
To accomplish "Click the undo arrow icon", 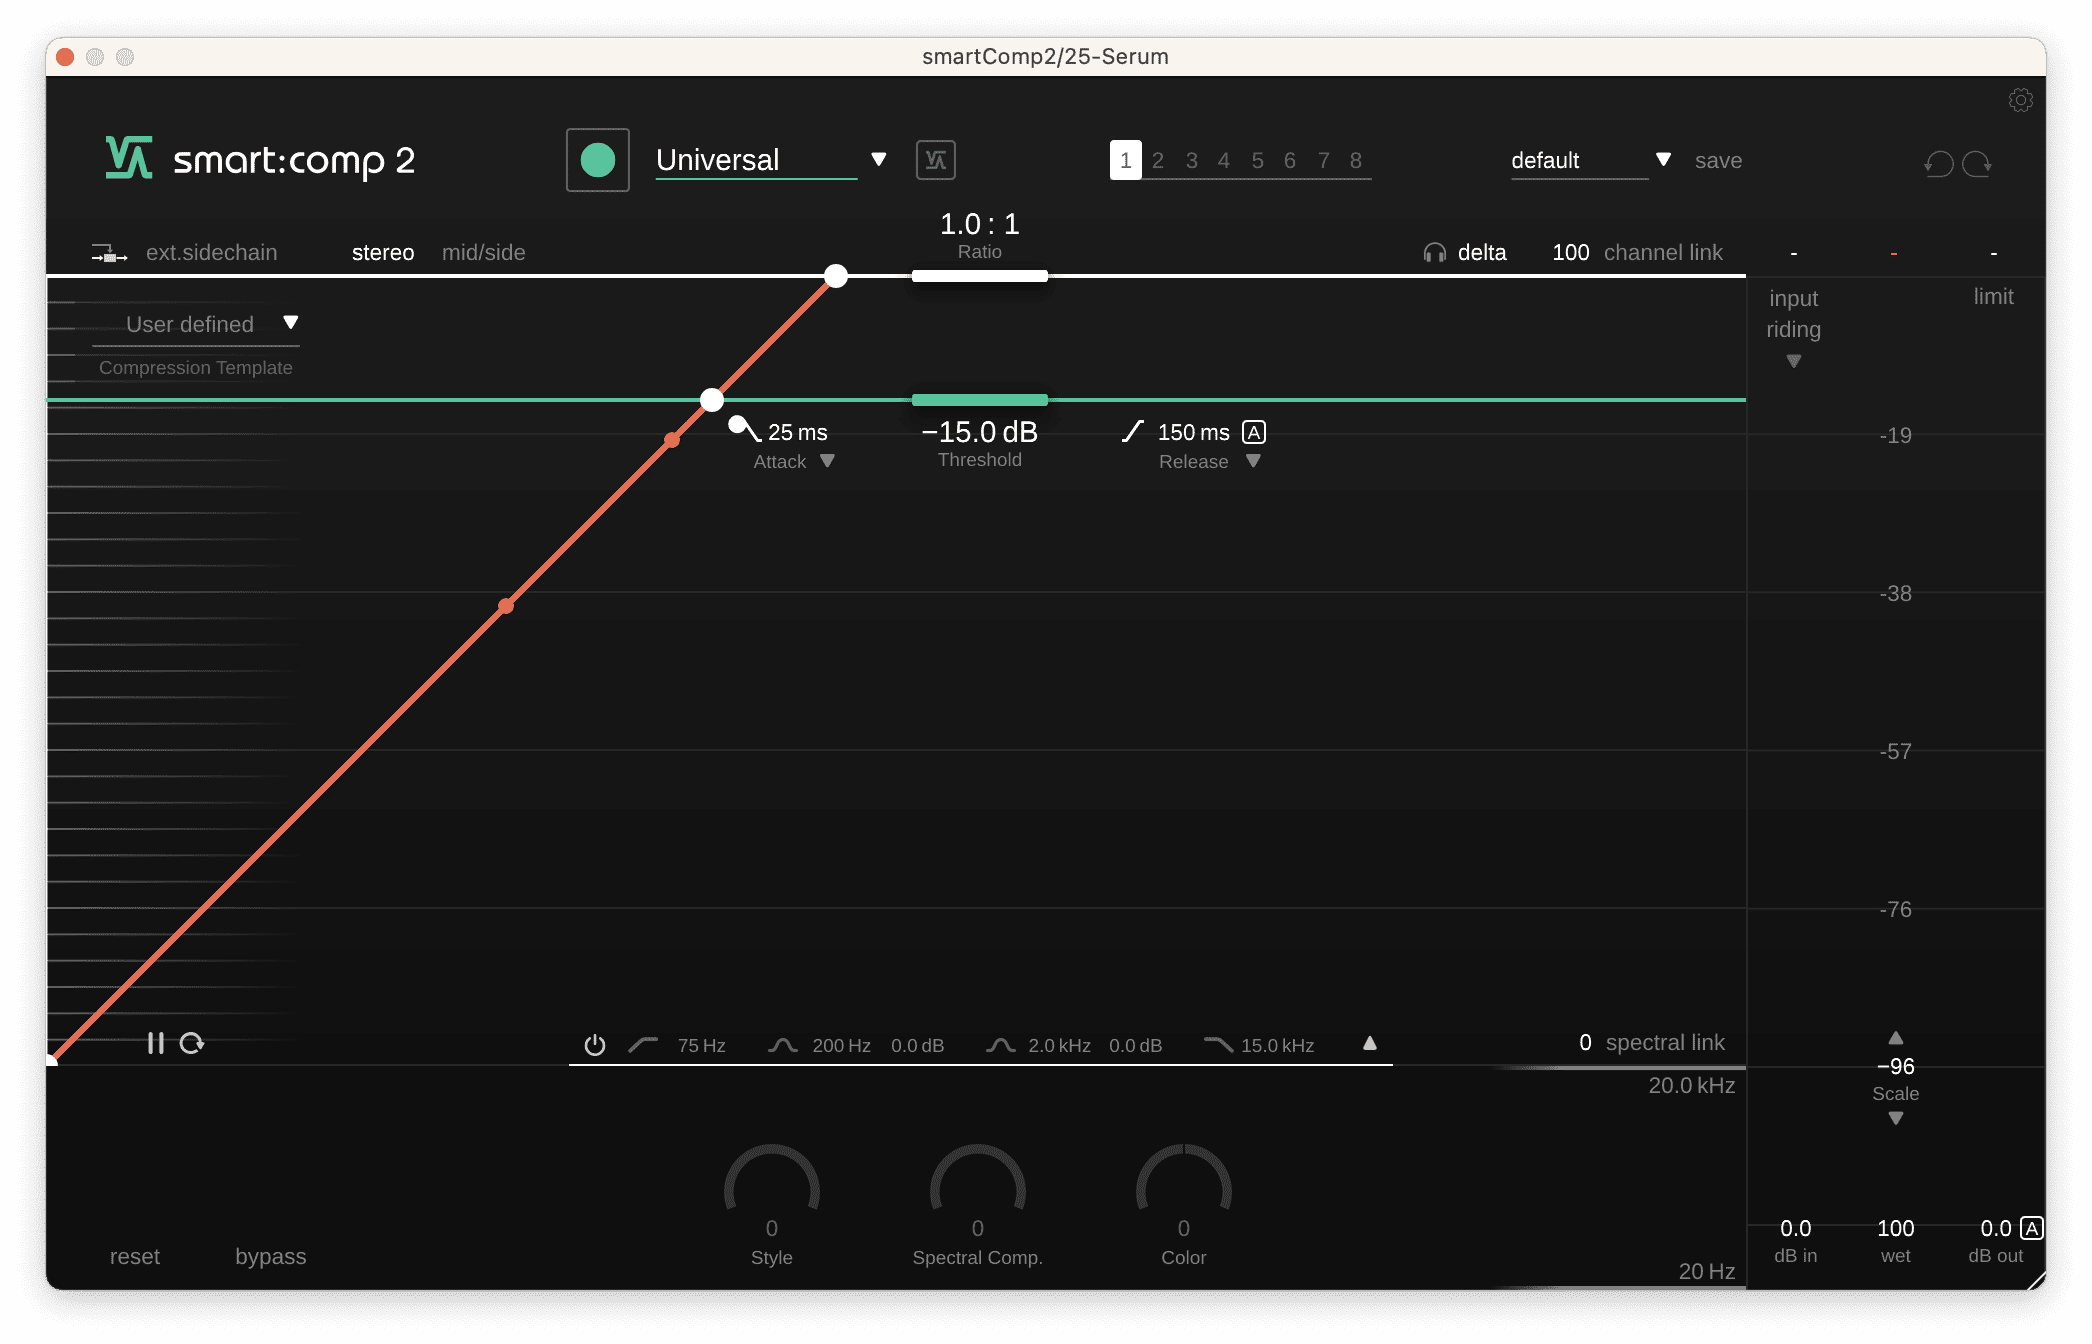I will (x=1939, y=163).
